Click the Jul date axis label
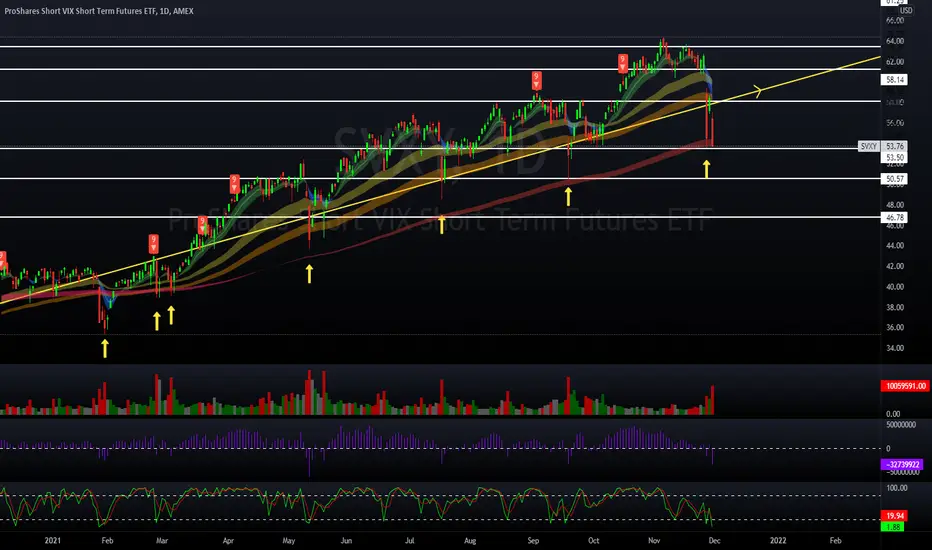Viewport: 932px width, 550px height. point(410,540)
